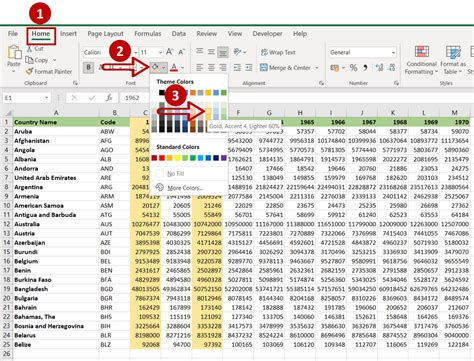The image size is (474, 361).
Task: Click the Name Box showing E1
Action: pyautogui.click(x=23, y=98)
